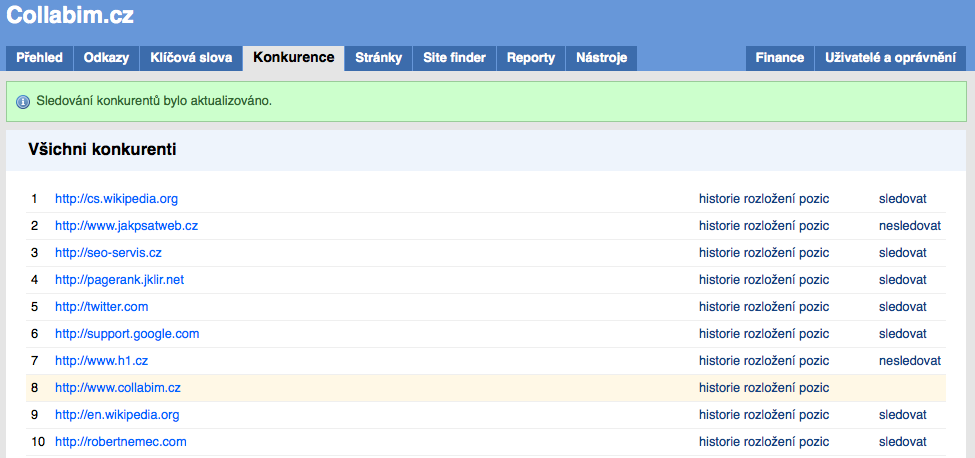Open historie rozložení pozic for www.collabim.cz

[764, 388]
